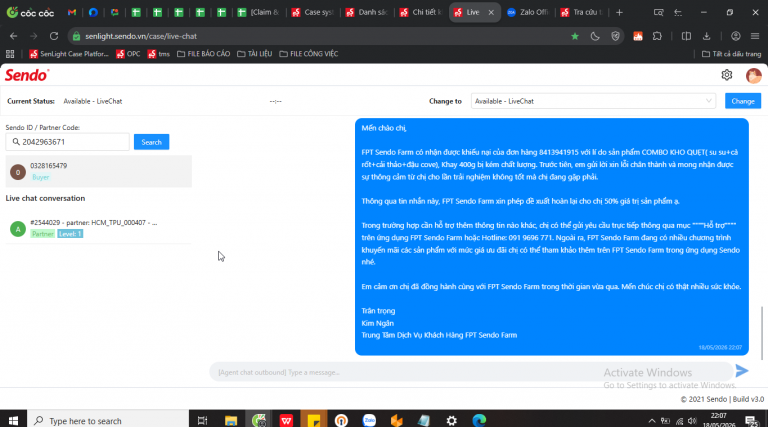Open TÀI LIỆU bookmark folder
The height and width of the screenshot is (427, 768).
254,54
